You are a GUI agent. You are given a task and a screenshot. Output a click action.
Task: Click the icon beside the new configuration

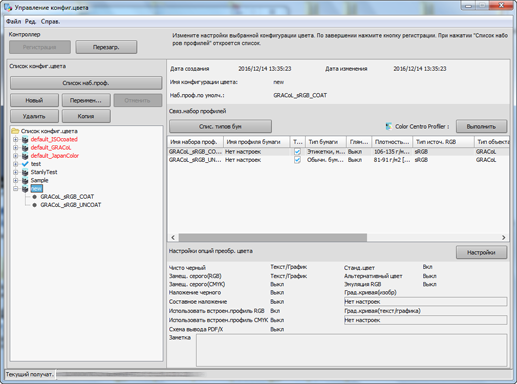pos(25,189)
